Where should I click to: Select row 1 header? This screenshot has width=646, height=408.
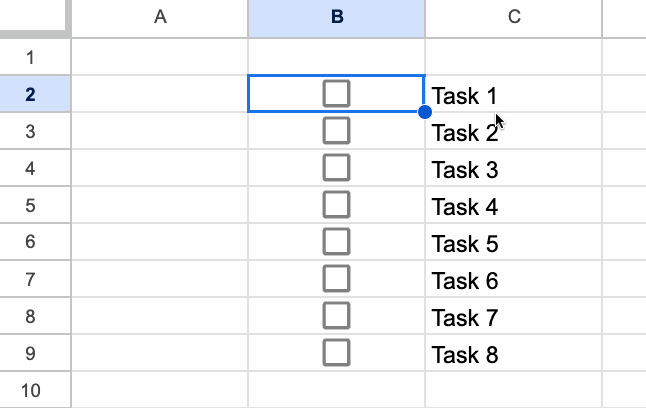tap(29, 57)
